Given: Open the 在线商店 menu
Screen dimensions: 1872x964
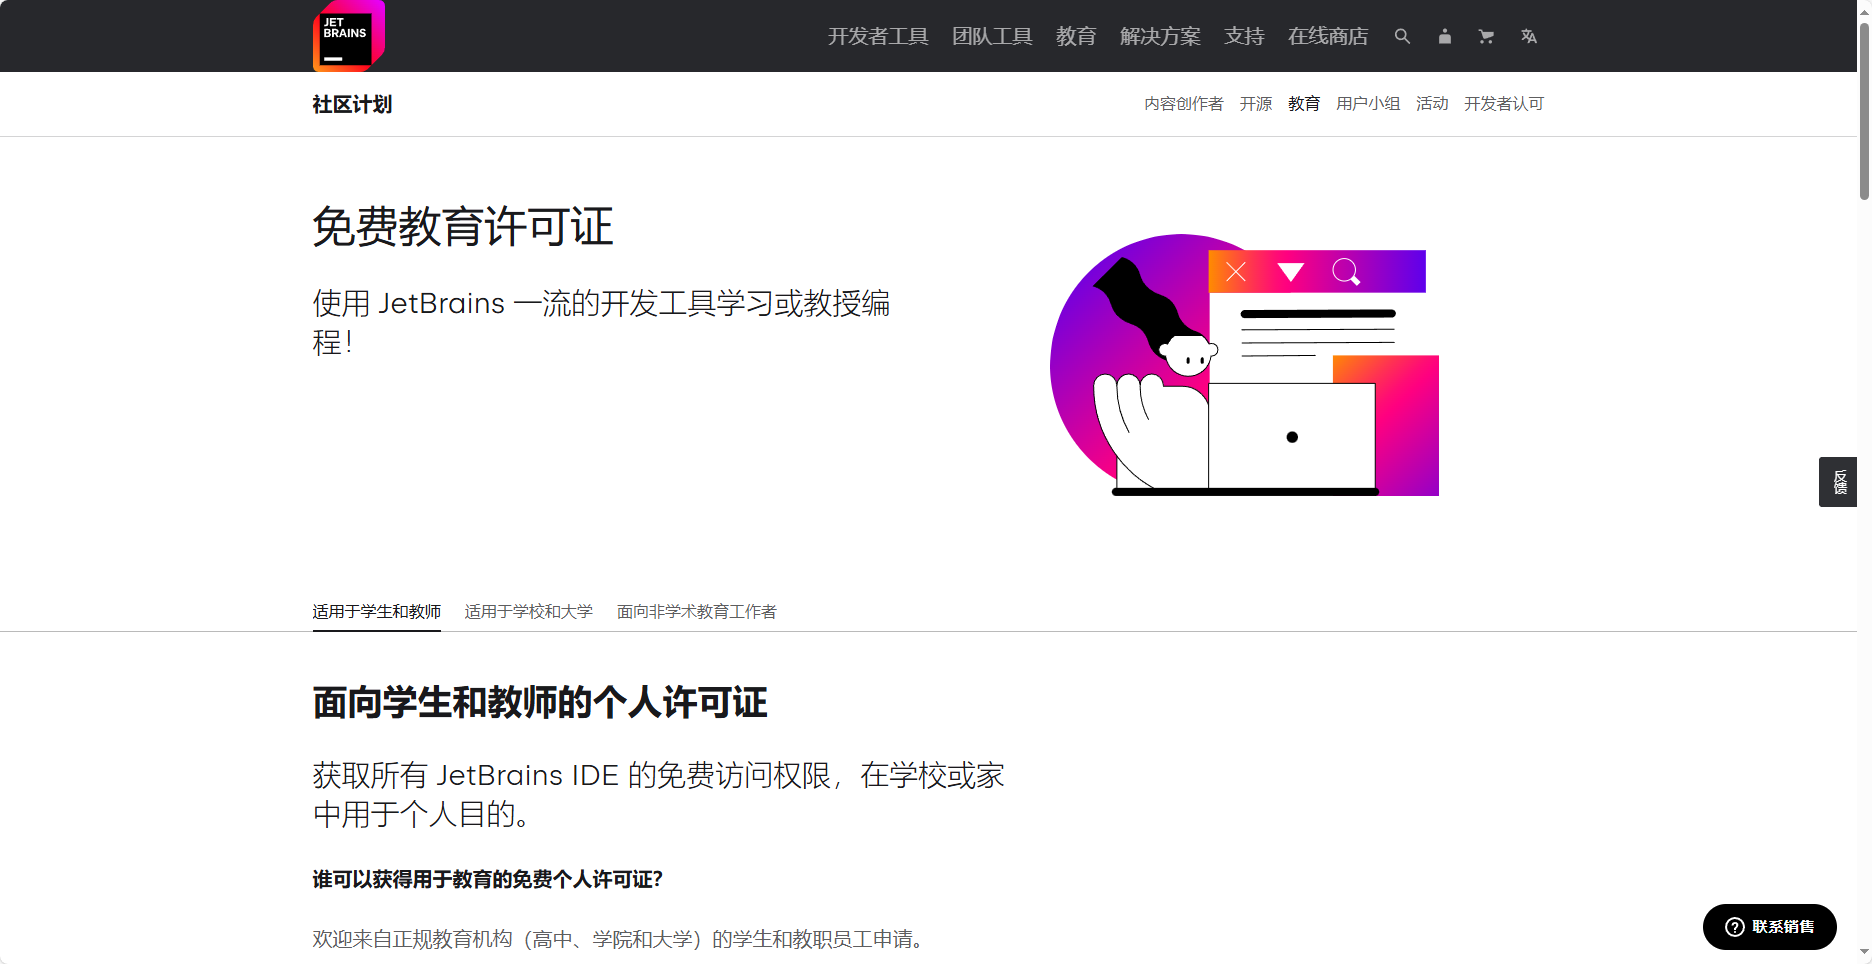Looking at the screenshot, I should (1328, 36).
